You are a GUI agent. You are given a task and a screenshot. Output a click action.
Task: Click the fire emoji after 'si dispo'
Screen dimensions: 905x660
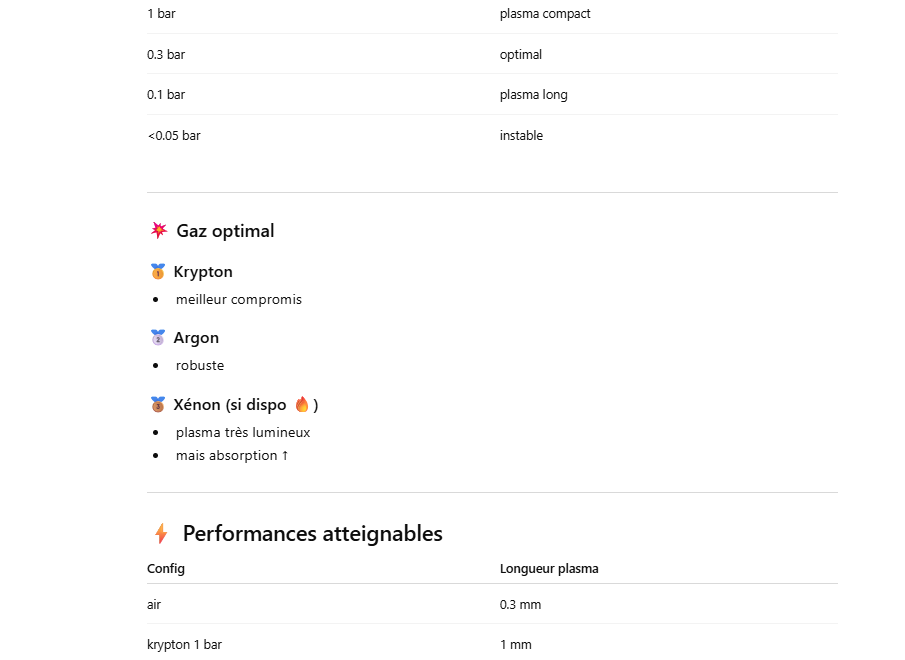click(x=302, y=405)
